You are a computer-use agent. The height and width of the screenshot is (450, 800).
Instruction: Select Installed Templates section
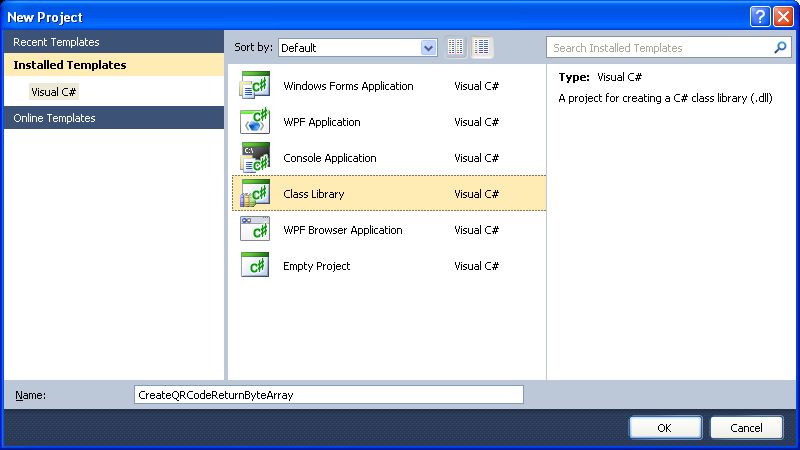point(114,65)
